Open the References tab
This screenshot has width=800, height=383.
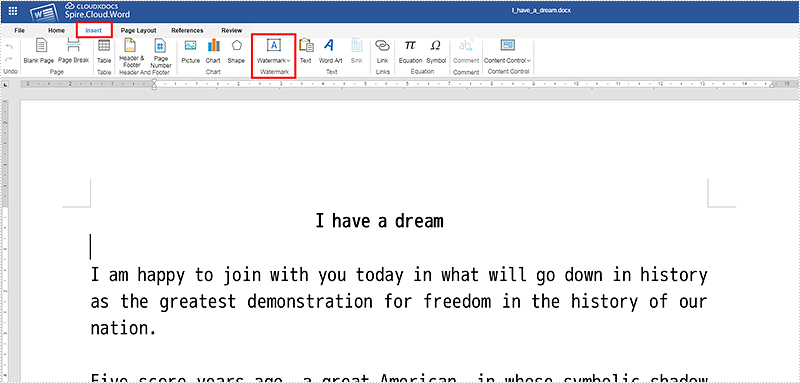click(187, 30)
